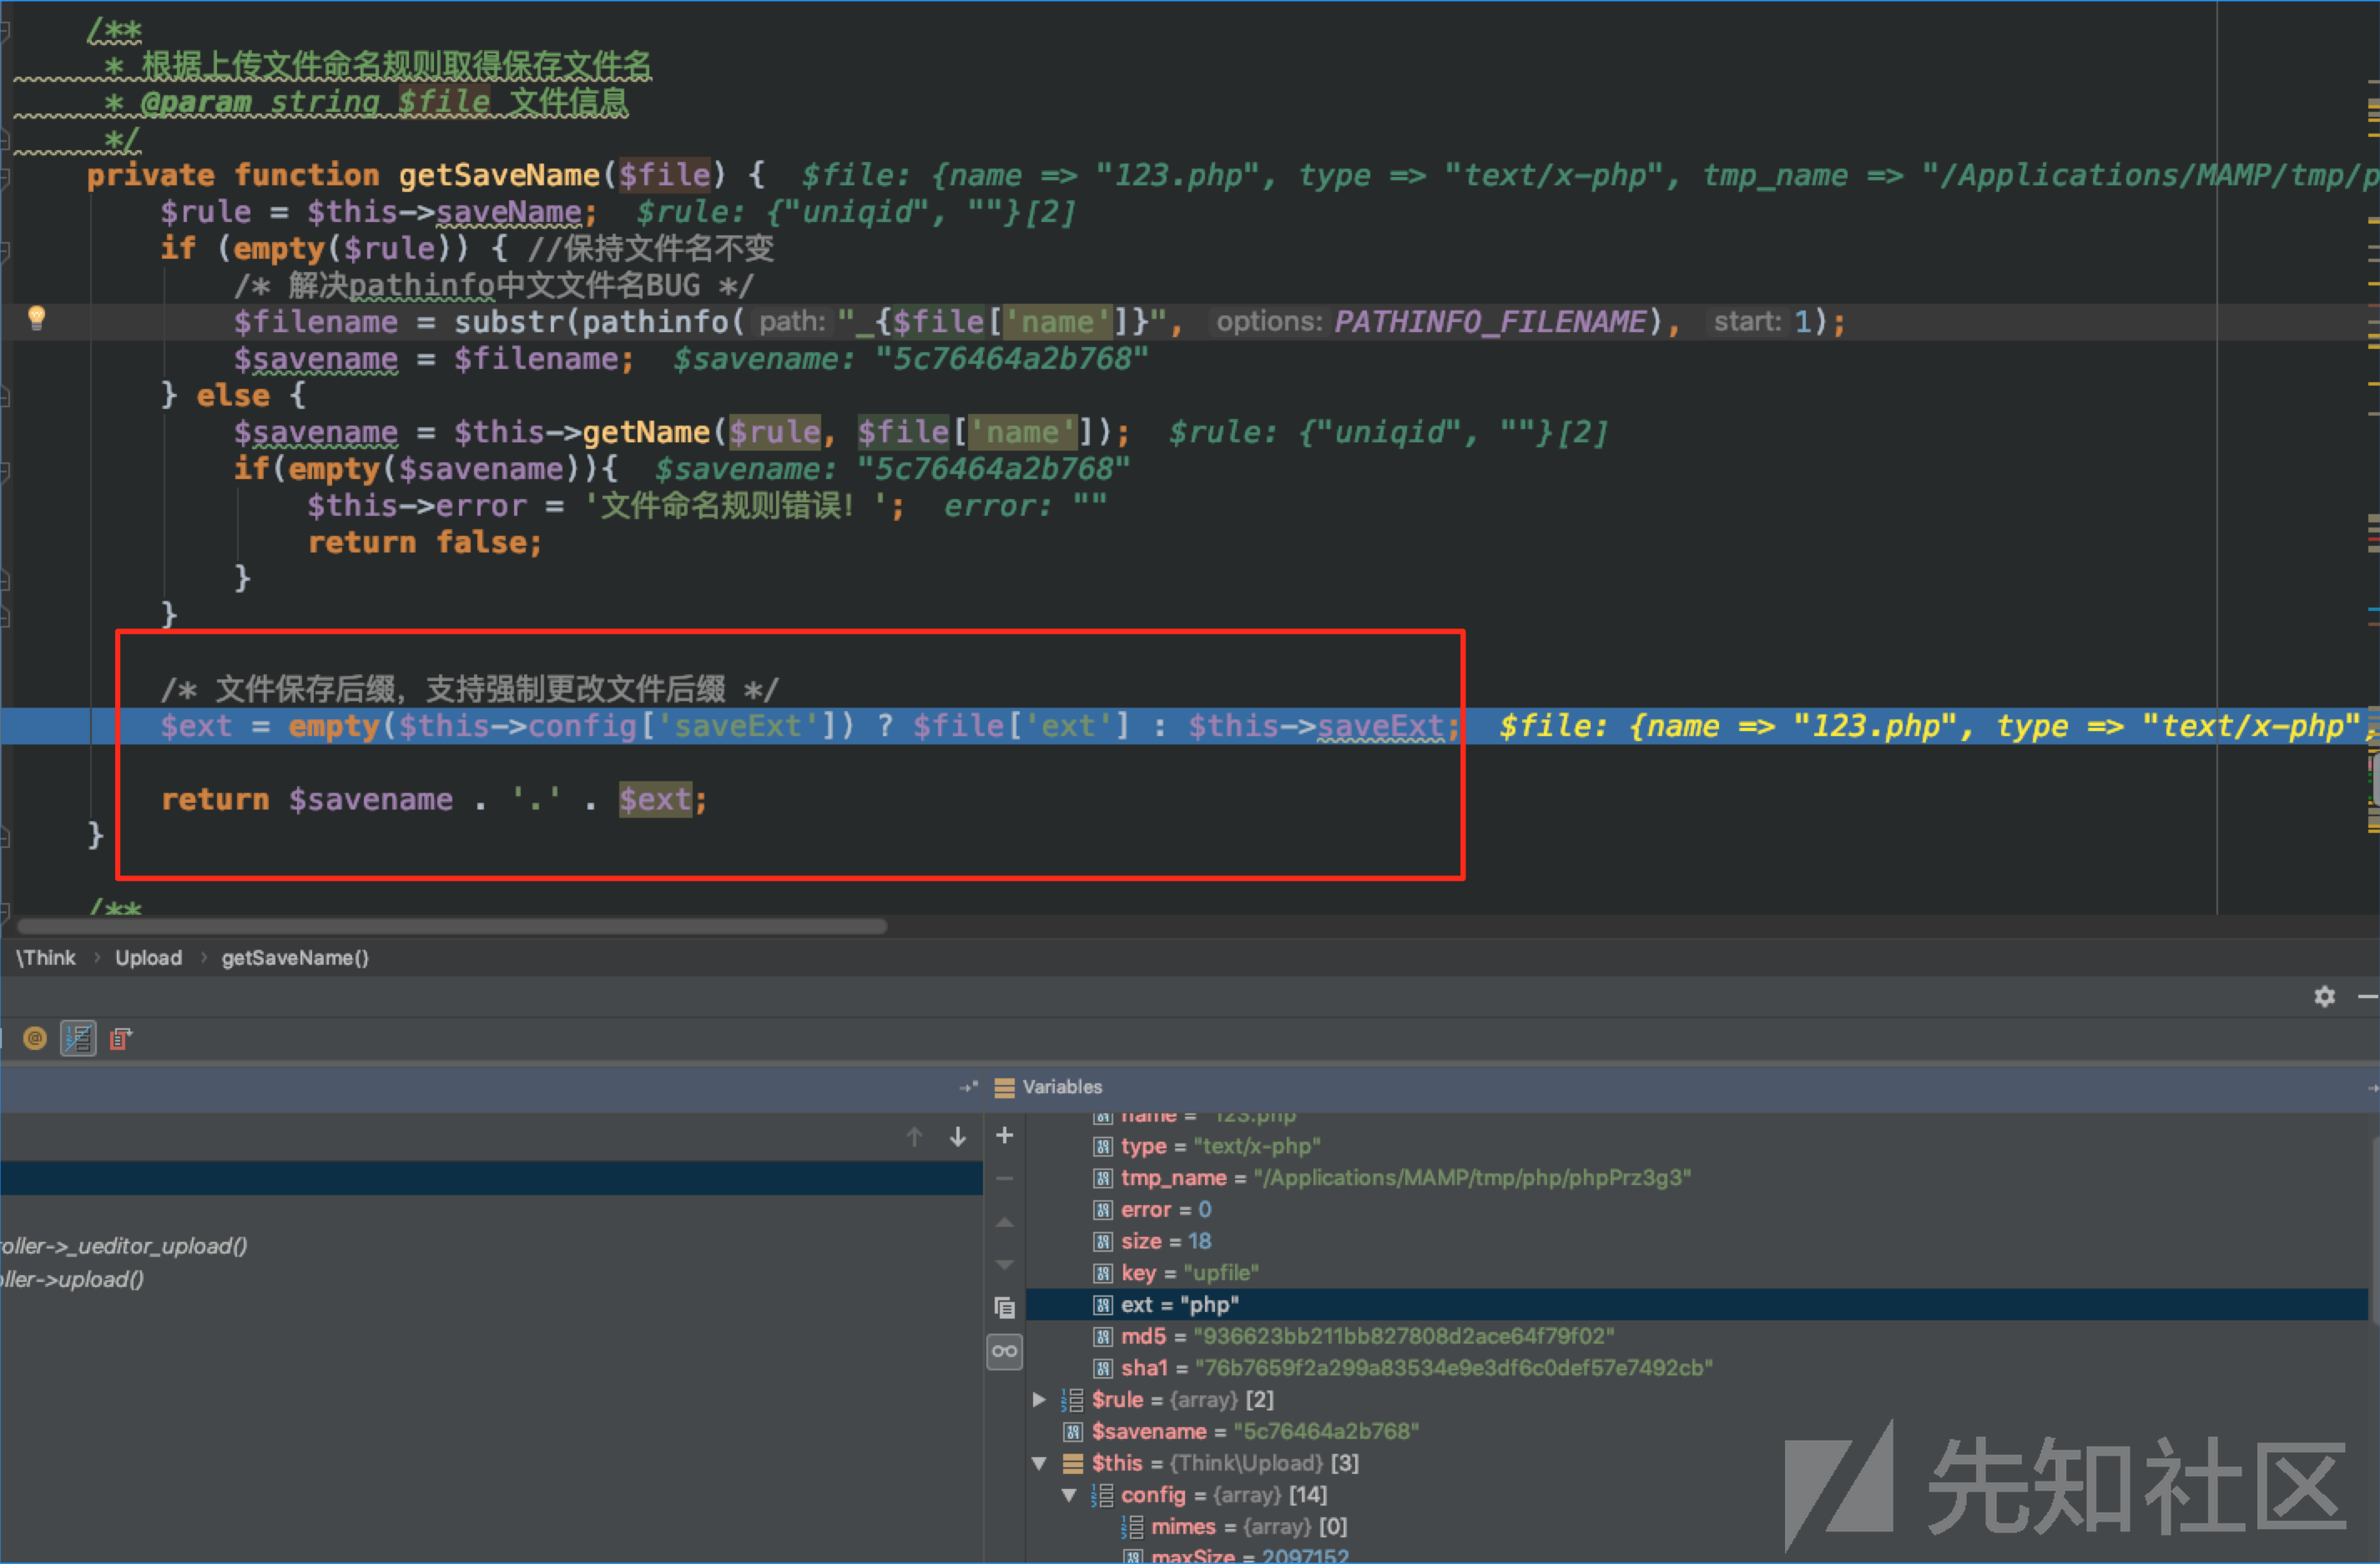2380x1564 pixels.
Task: Click the previous frame up arrow
Action: coord(914,1137)
